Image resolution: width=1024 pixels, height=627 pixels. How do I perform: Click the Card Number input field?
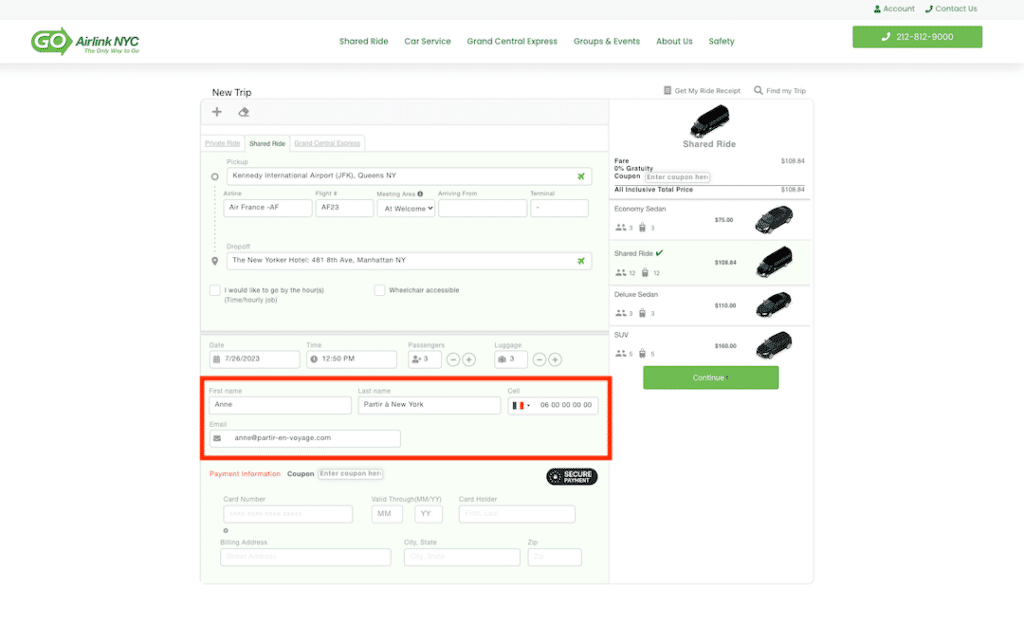287,514
